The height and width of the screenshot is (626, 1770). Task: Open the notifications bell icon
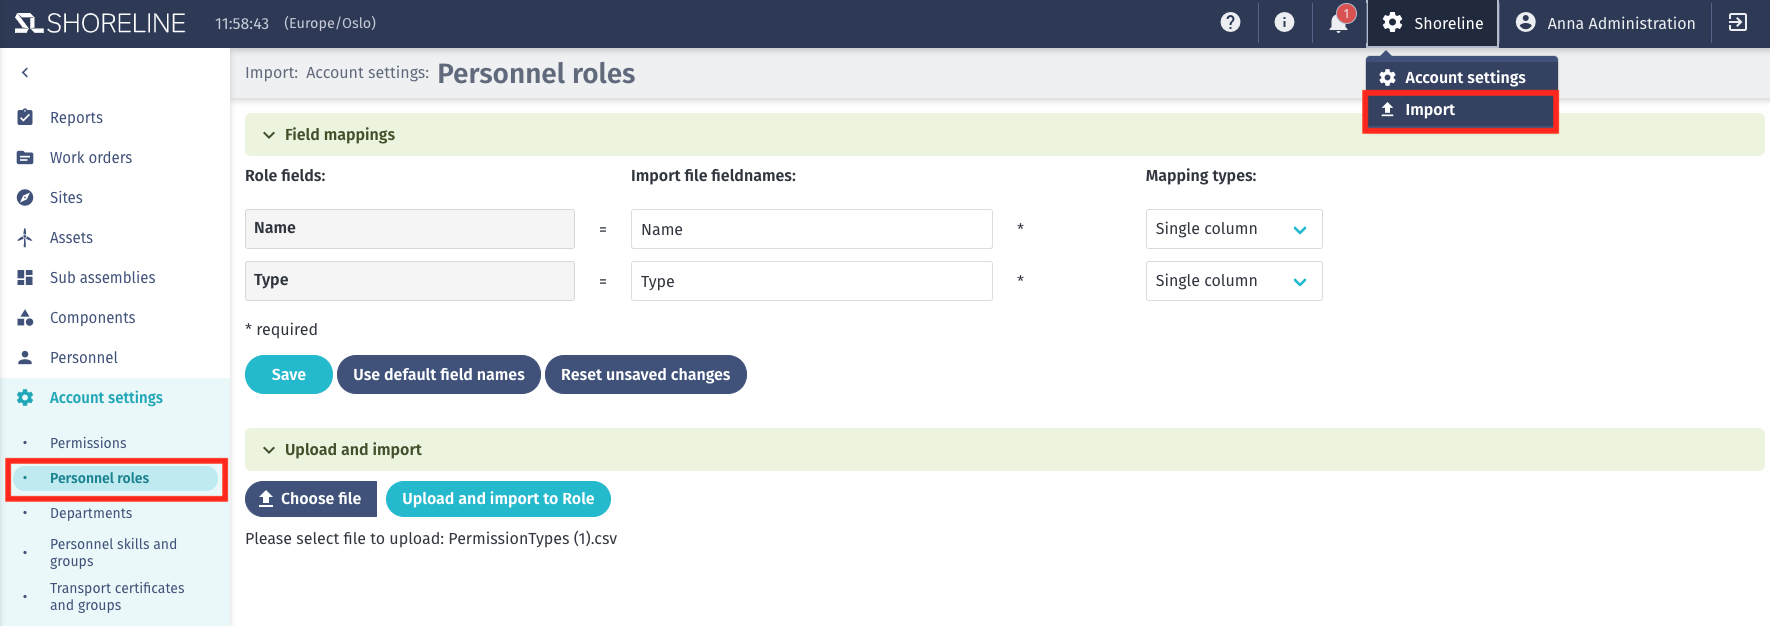1339,22
